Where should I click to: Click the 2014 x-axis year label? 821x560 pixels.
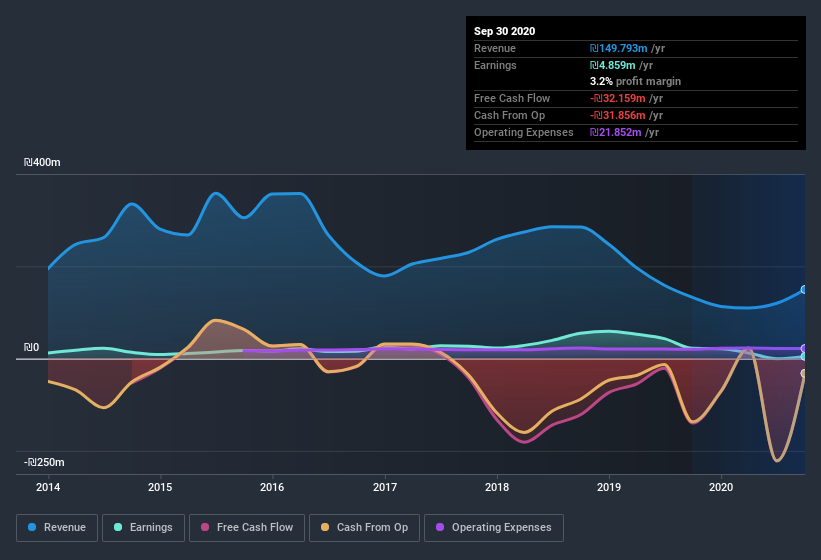click(x=48, y=488)
